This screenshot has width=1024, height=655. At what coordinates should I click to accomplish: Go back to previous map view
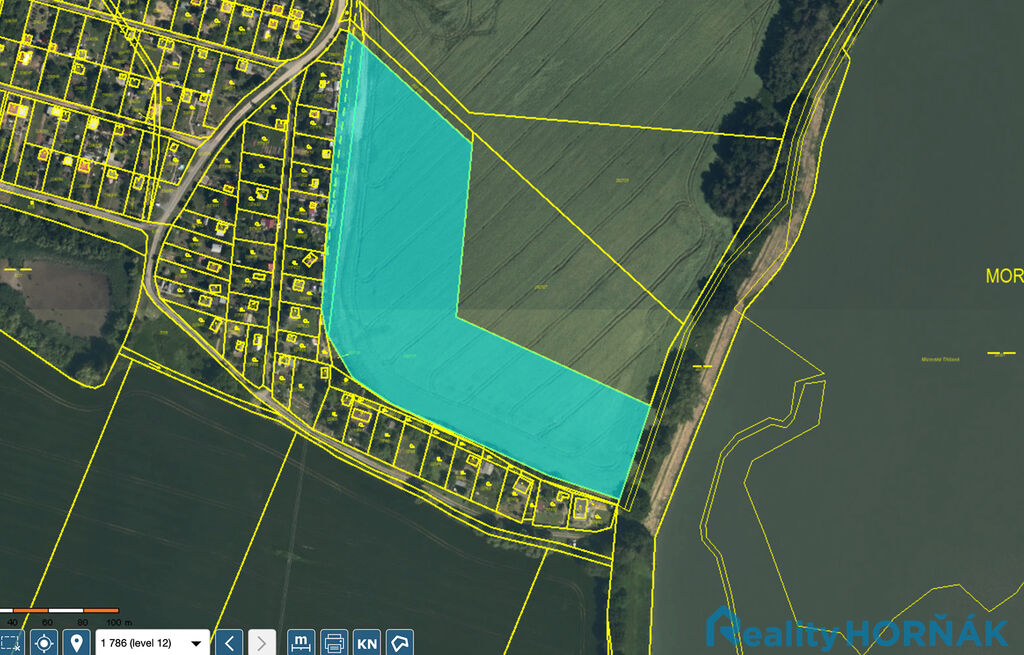230,643
